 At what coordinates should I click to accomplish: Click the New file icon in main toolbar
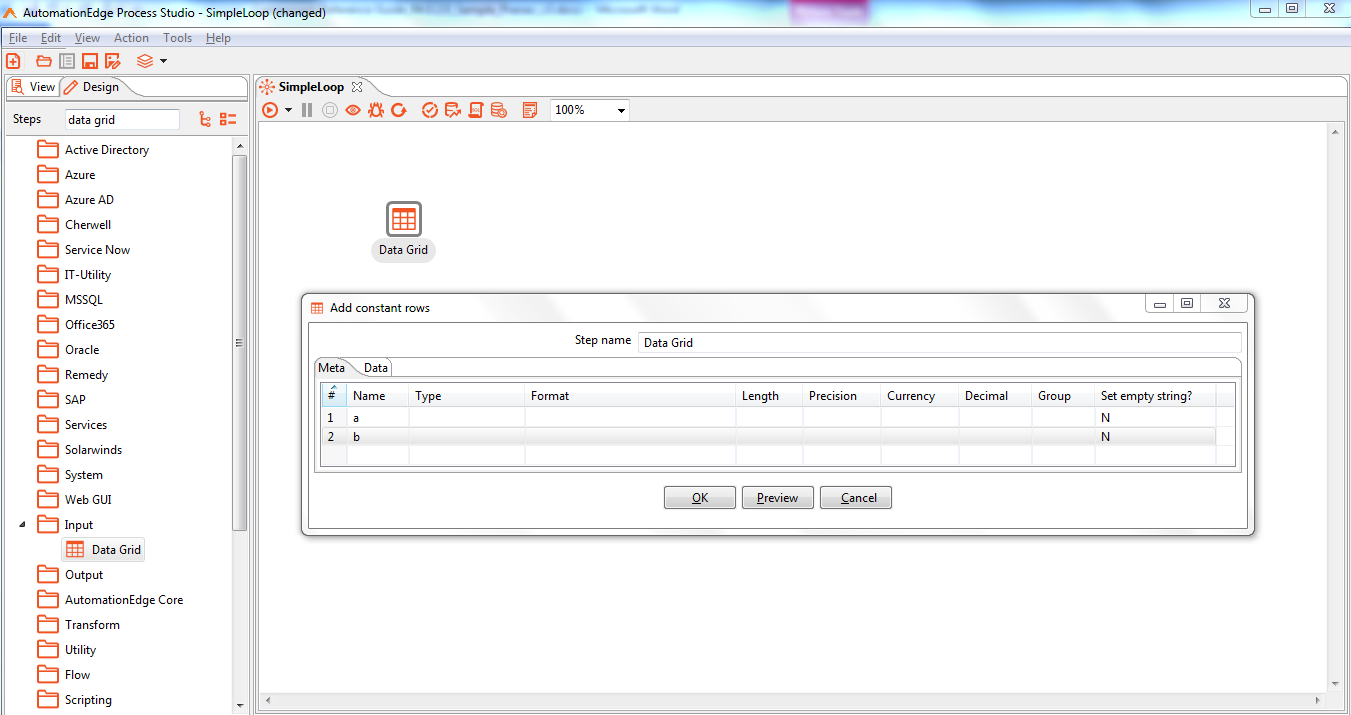(13, 61)
